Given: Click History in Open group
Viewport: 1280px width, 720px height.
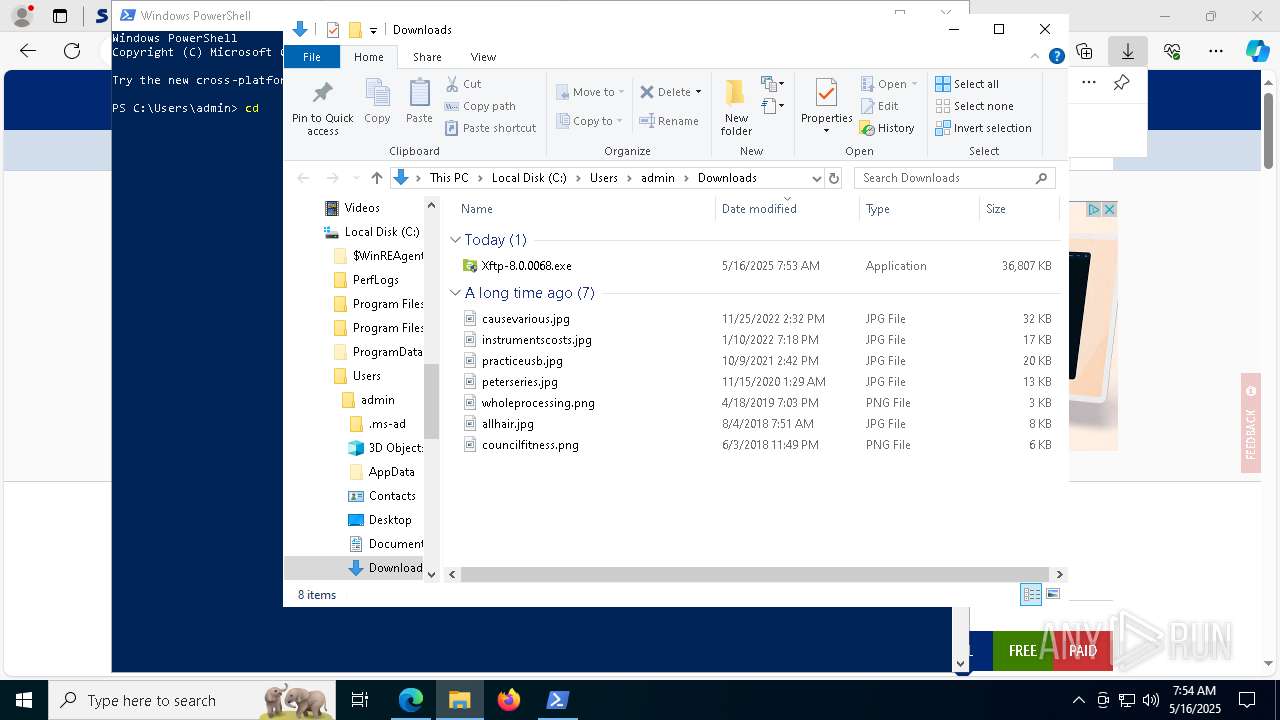Looking at the screenshot, I should tap(887, 128).
